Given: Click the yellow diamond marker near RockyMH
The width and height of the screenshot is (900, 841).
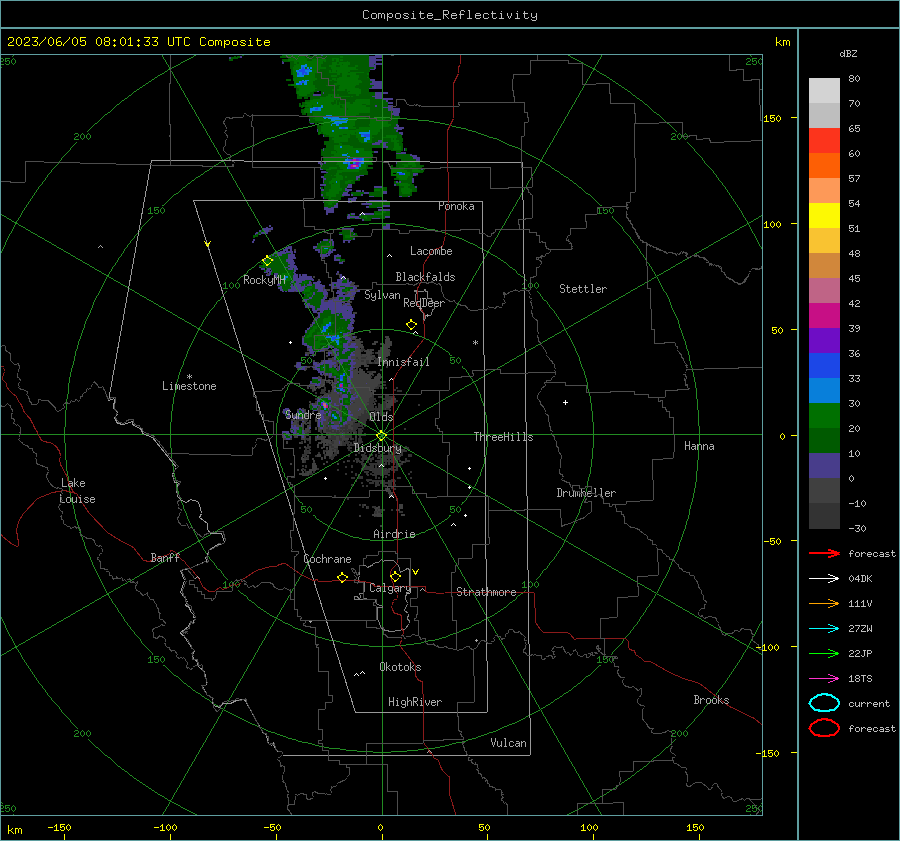Looking at the screenshot, I should (267, 261).
